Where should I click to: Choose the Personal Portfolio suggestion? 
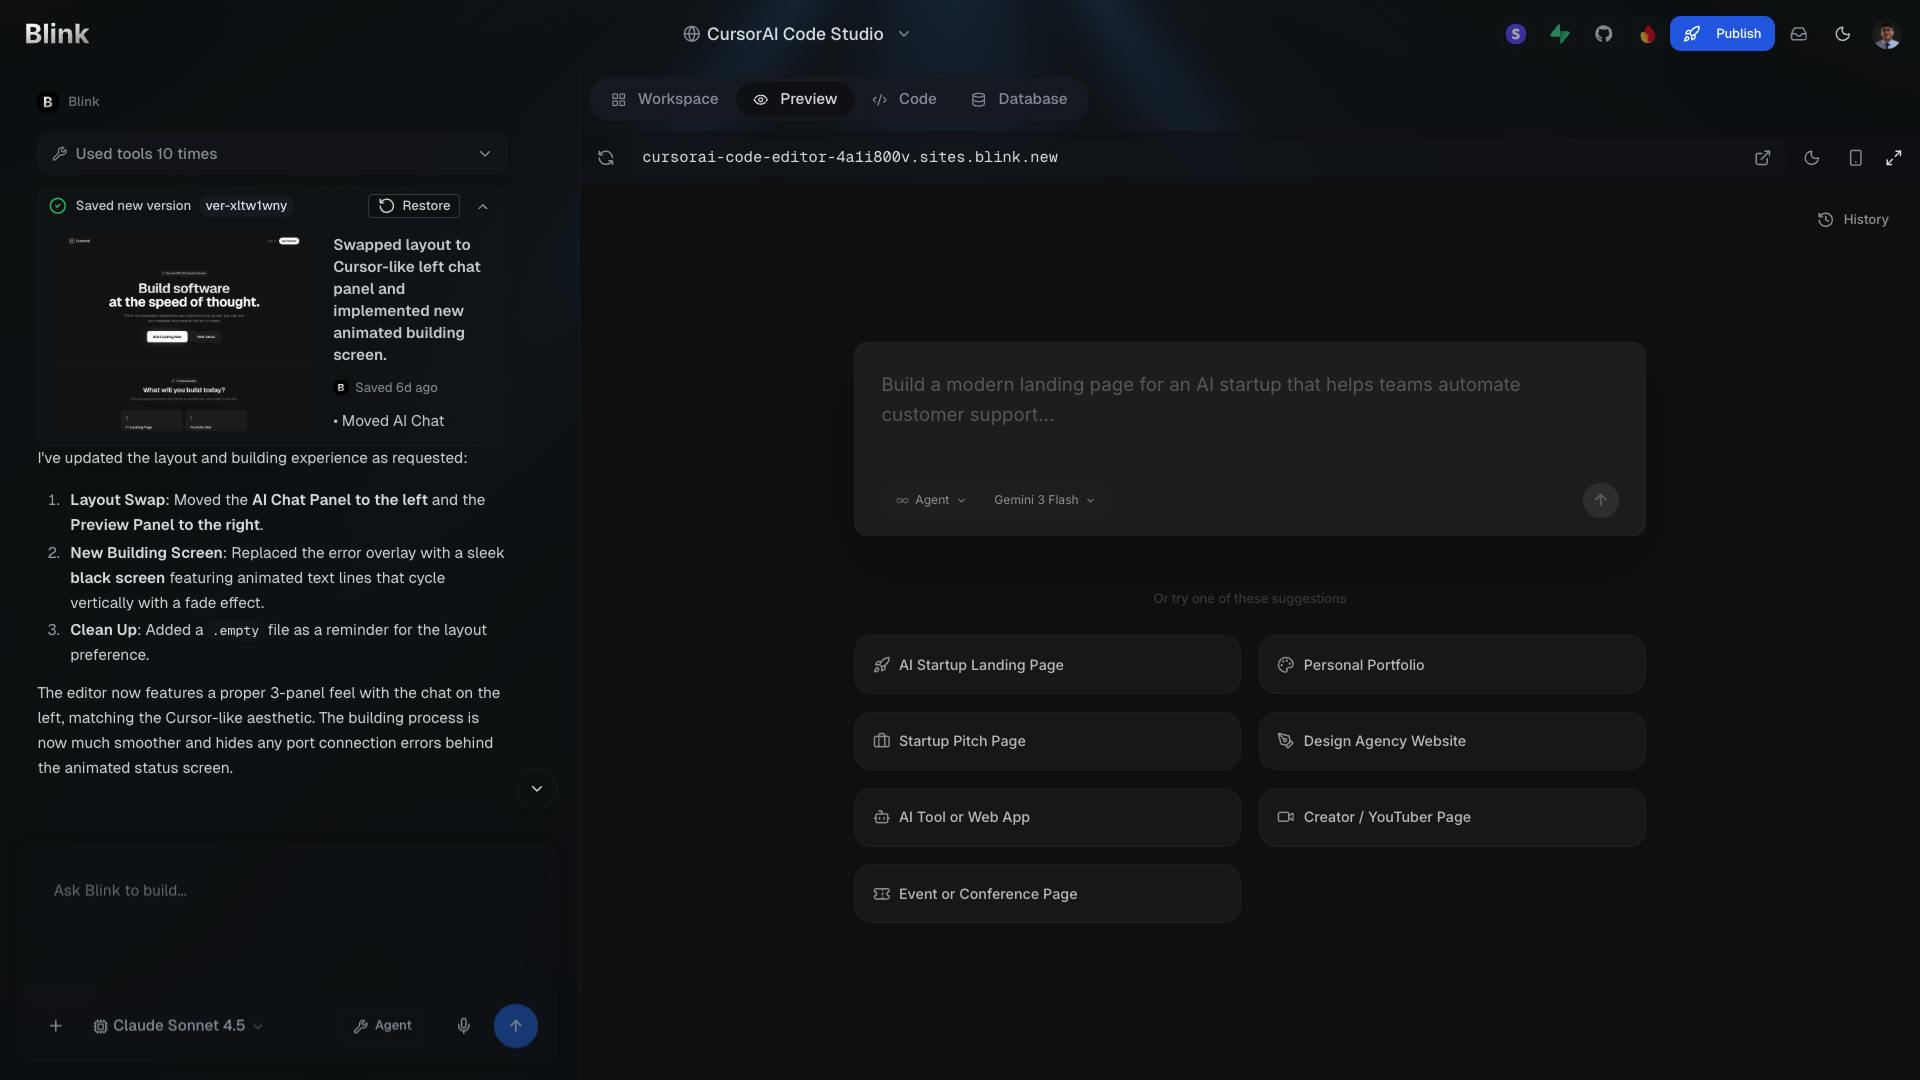1452,665
